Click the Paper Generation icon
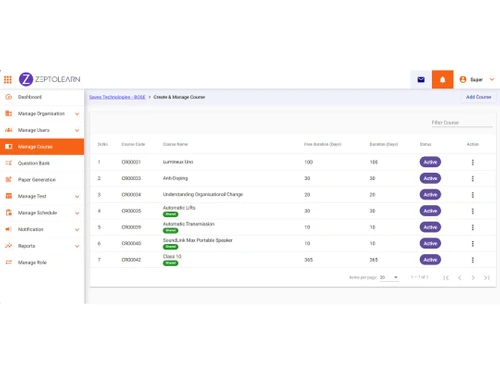The width and height of the screenshot is (500, 375). point(9,180)
